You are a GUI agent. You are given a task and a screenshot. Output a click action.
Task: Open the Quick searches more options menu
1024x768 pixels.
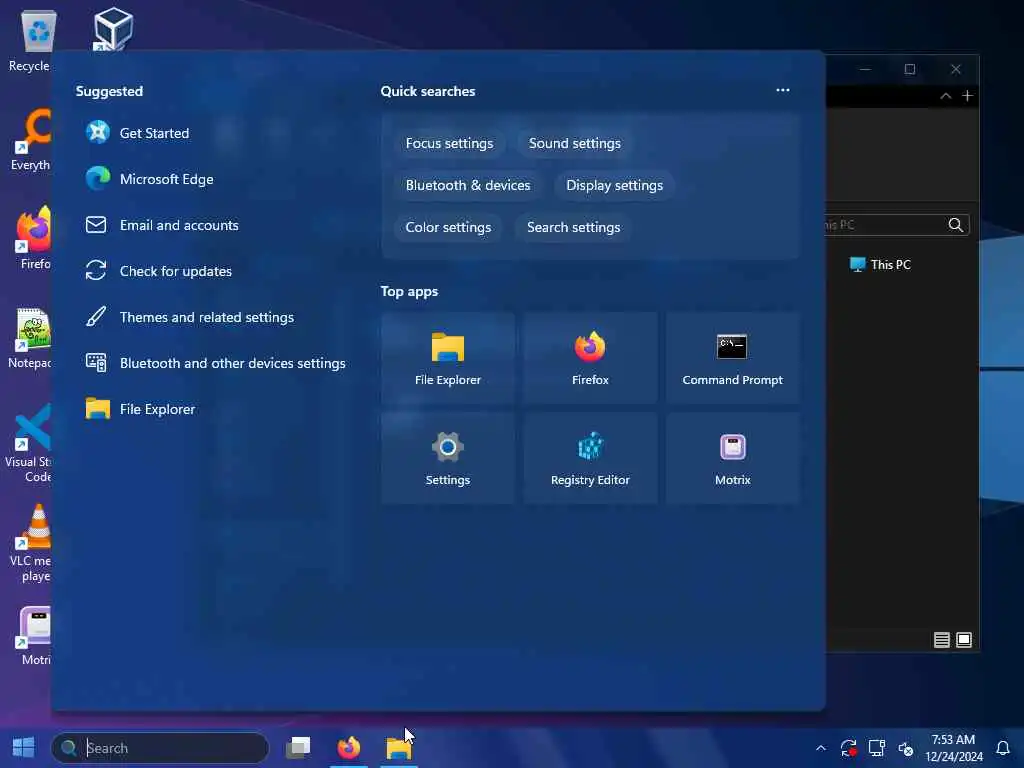click(782, 90)
